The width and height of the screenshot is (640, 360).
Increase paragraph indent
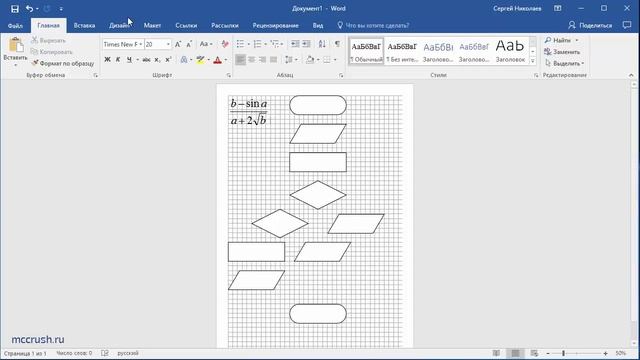tap(306, 44)
